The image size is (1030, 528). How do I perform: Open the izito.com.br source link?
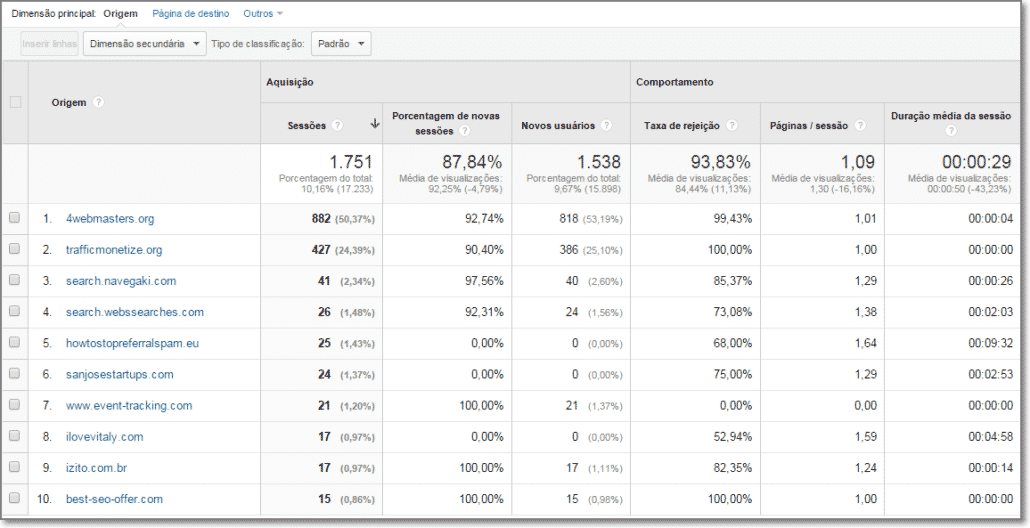(97, 468)
